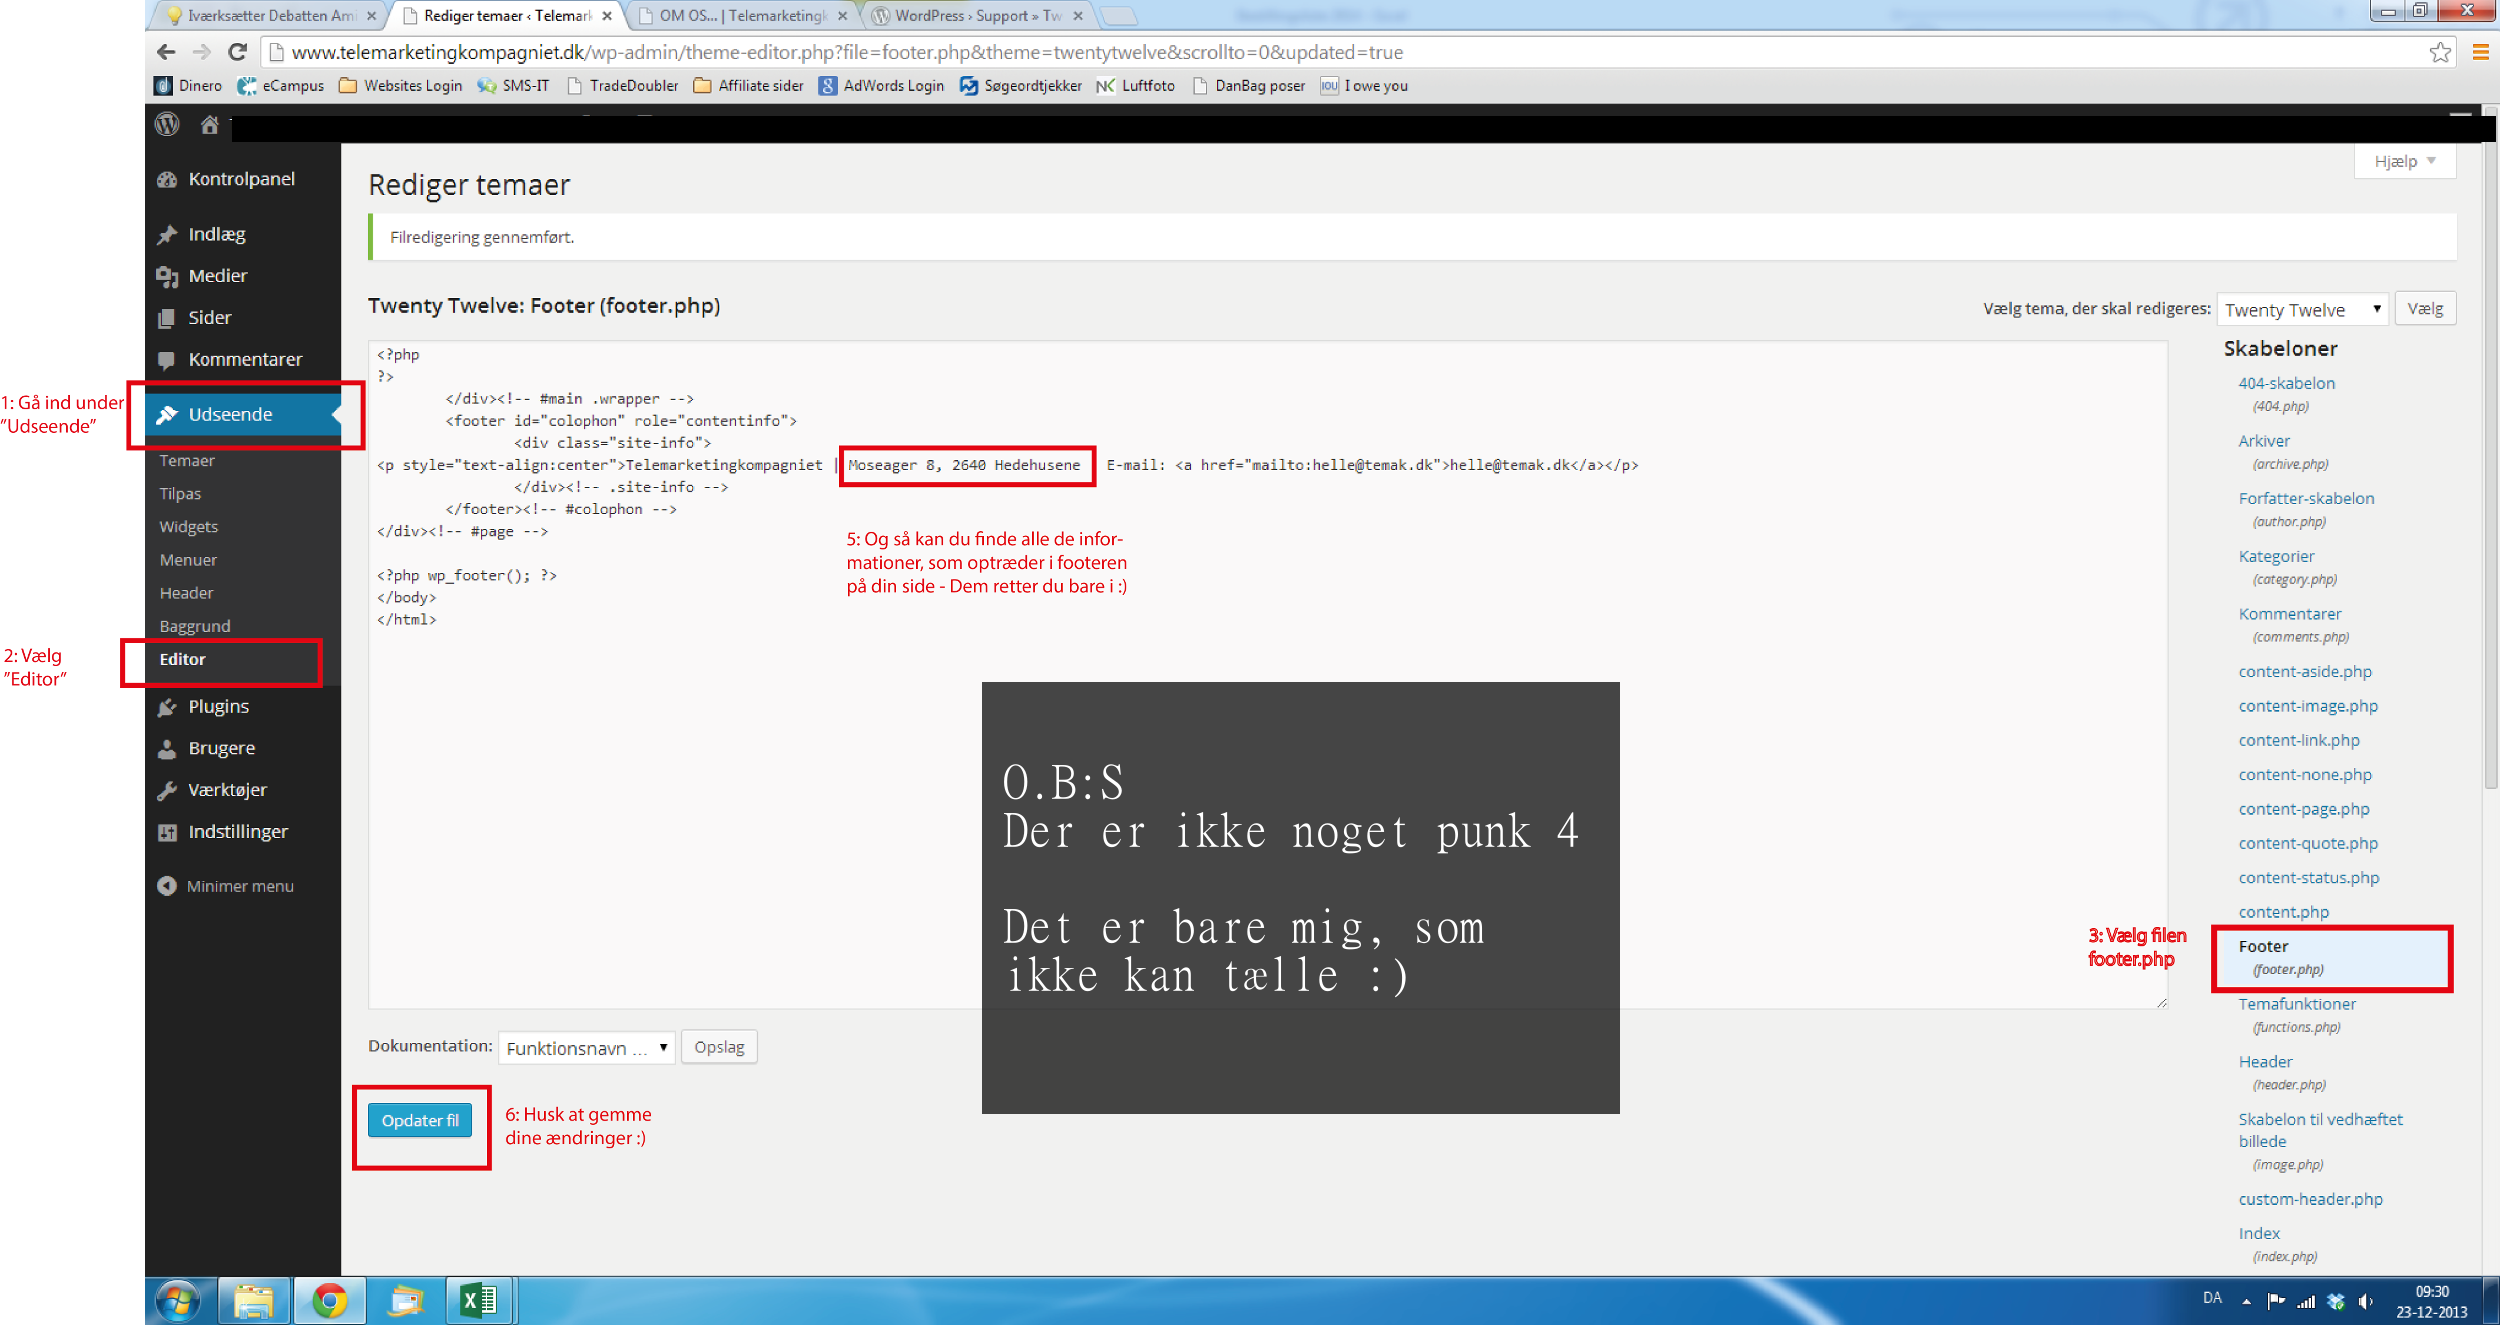Image resolution: width=2500 pixels, height=1325 pixels.
Task: Click the Opdater fil button
Action: [x=420, y=1121]
